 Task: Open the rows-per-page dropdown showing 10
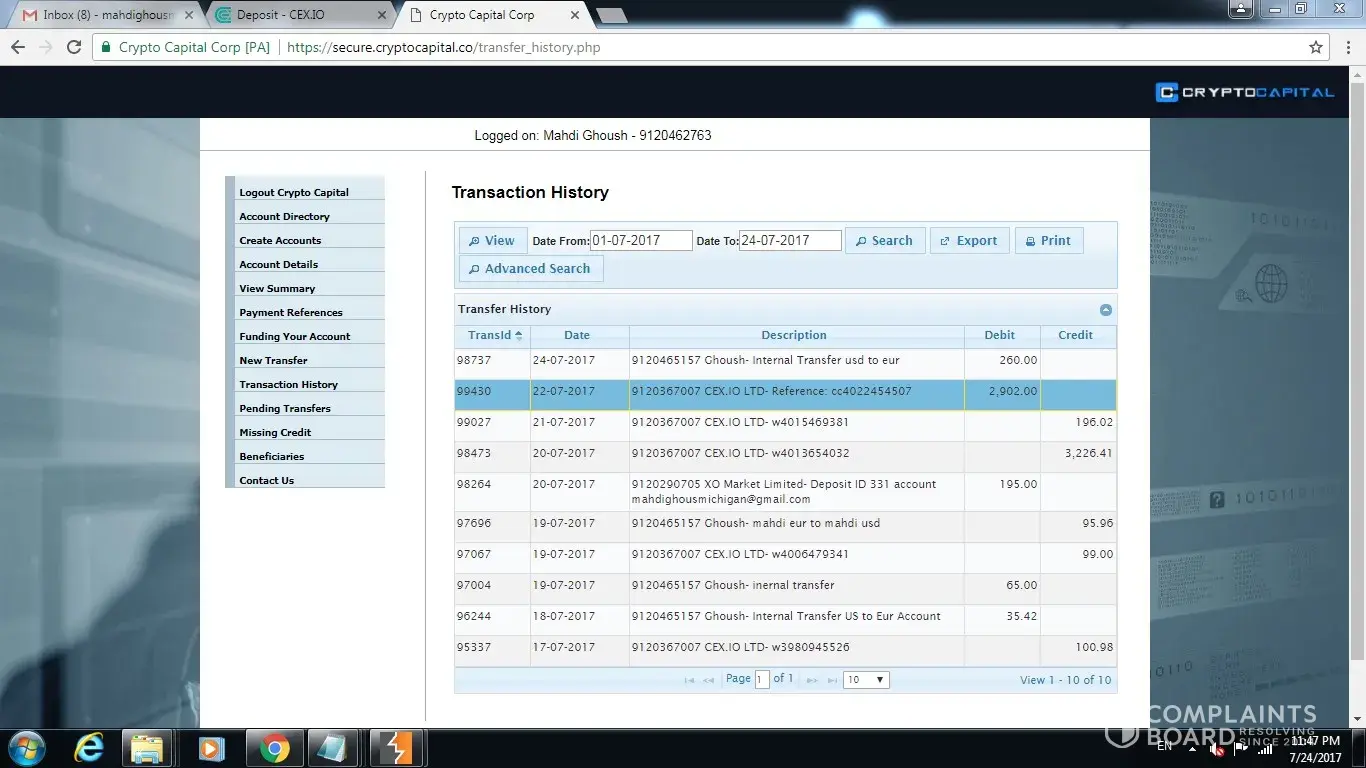click(866, 680)
